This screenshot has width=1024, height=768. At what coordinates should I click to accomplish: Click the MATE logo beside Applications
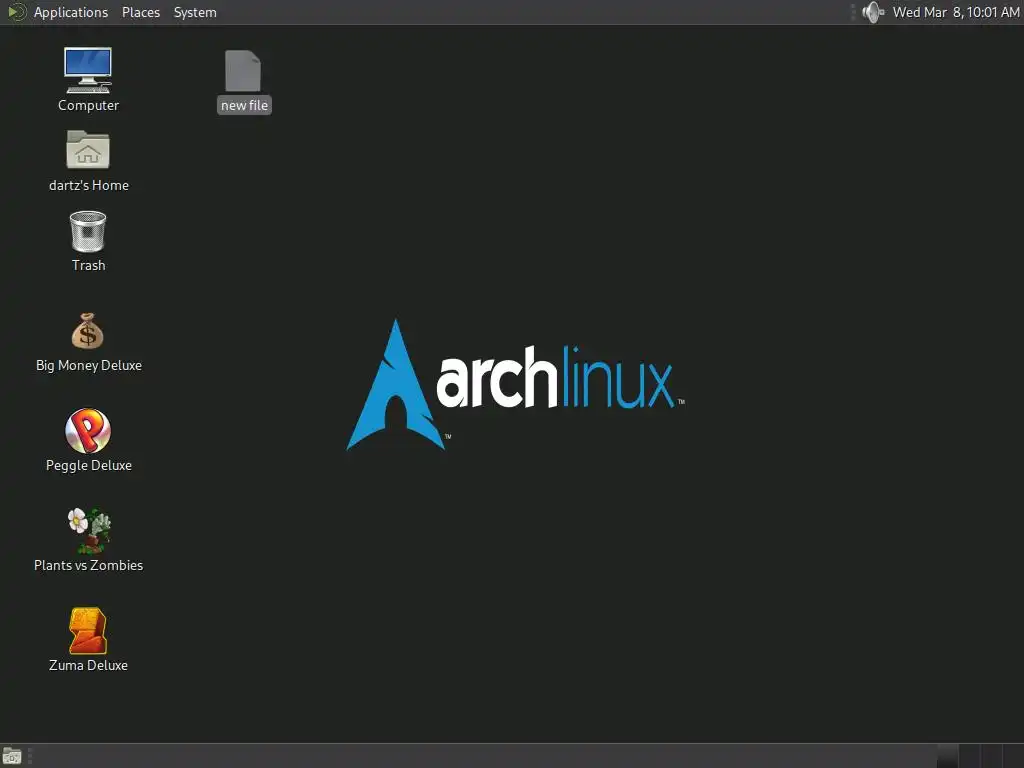click(x=17, y=12)
